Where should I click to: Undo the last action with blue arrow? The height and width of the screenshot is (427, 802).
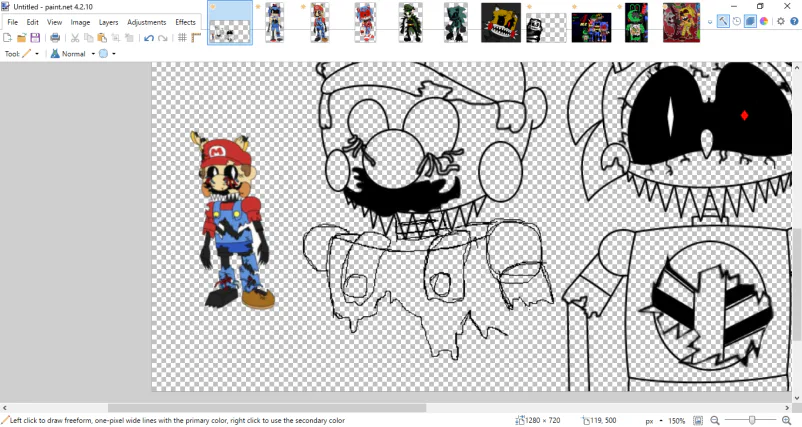click(x=149, y=38)
